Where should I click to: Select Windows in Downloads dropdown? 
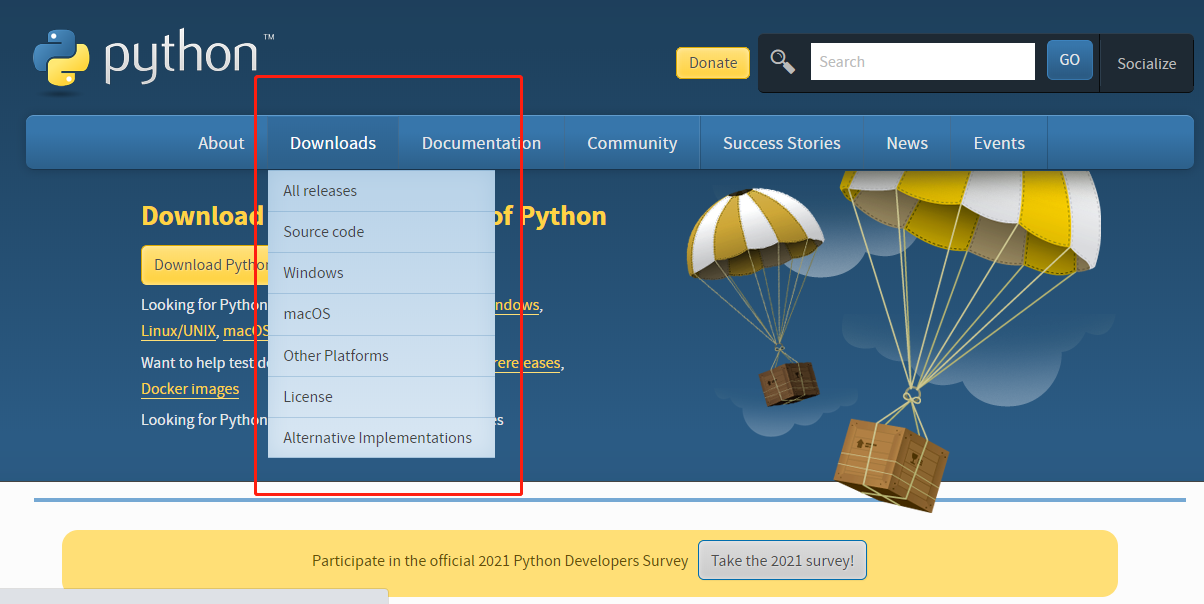381,273
